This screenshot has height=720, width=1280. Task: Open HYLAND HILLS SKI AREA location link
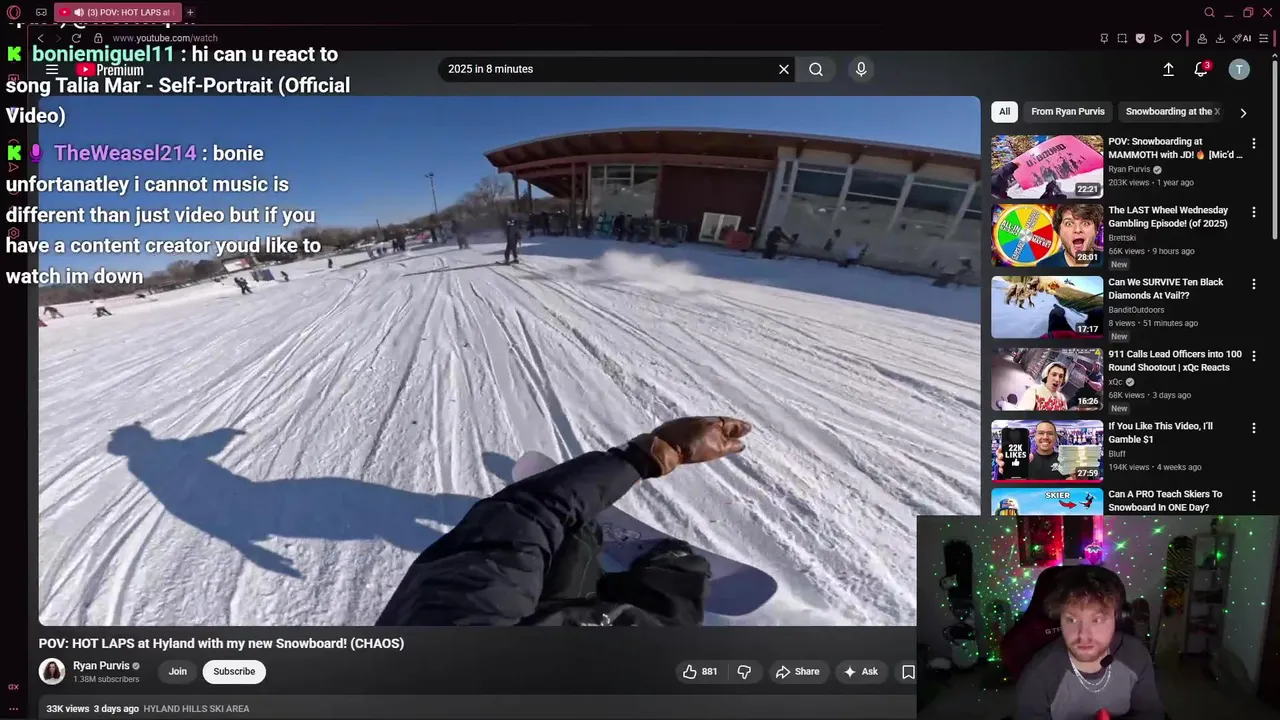click(x=196, y=708)
